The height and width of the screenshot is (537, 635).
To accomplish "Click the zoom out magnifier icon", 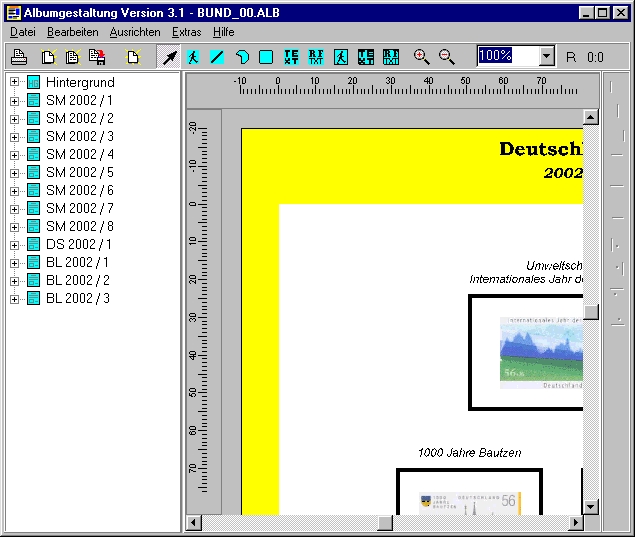I will [446, 57].
